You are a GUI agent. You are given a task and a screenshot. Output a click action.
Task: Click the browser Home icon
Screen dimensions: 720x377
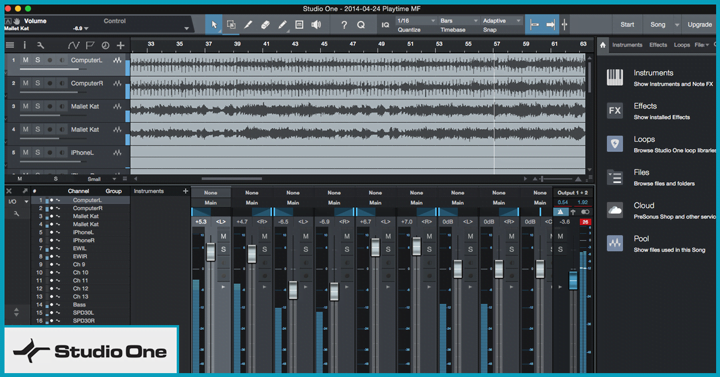click(603, 45)
